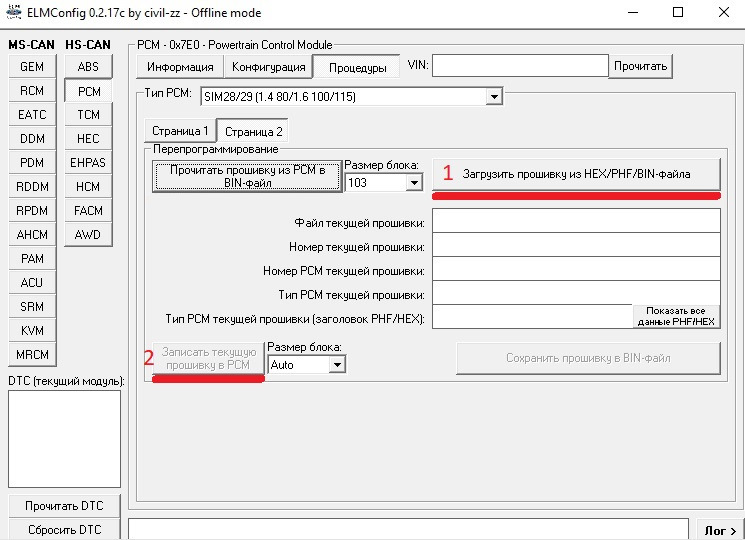The width and height of the screenshot is (745, 540).
Task: Open the Auto block size dropdown
Action: 337,365
